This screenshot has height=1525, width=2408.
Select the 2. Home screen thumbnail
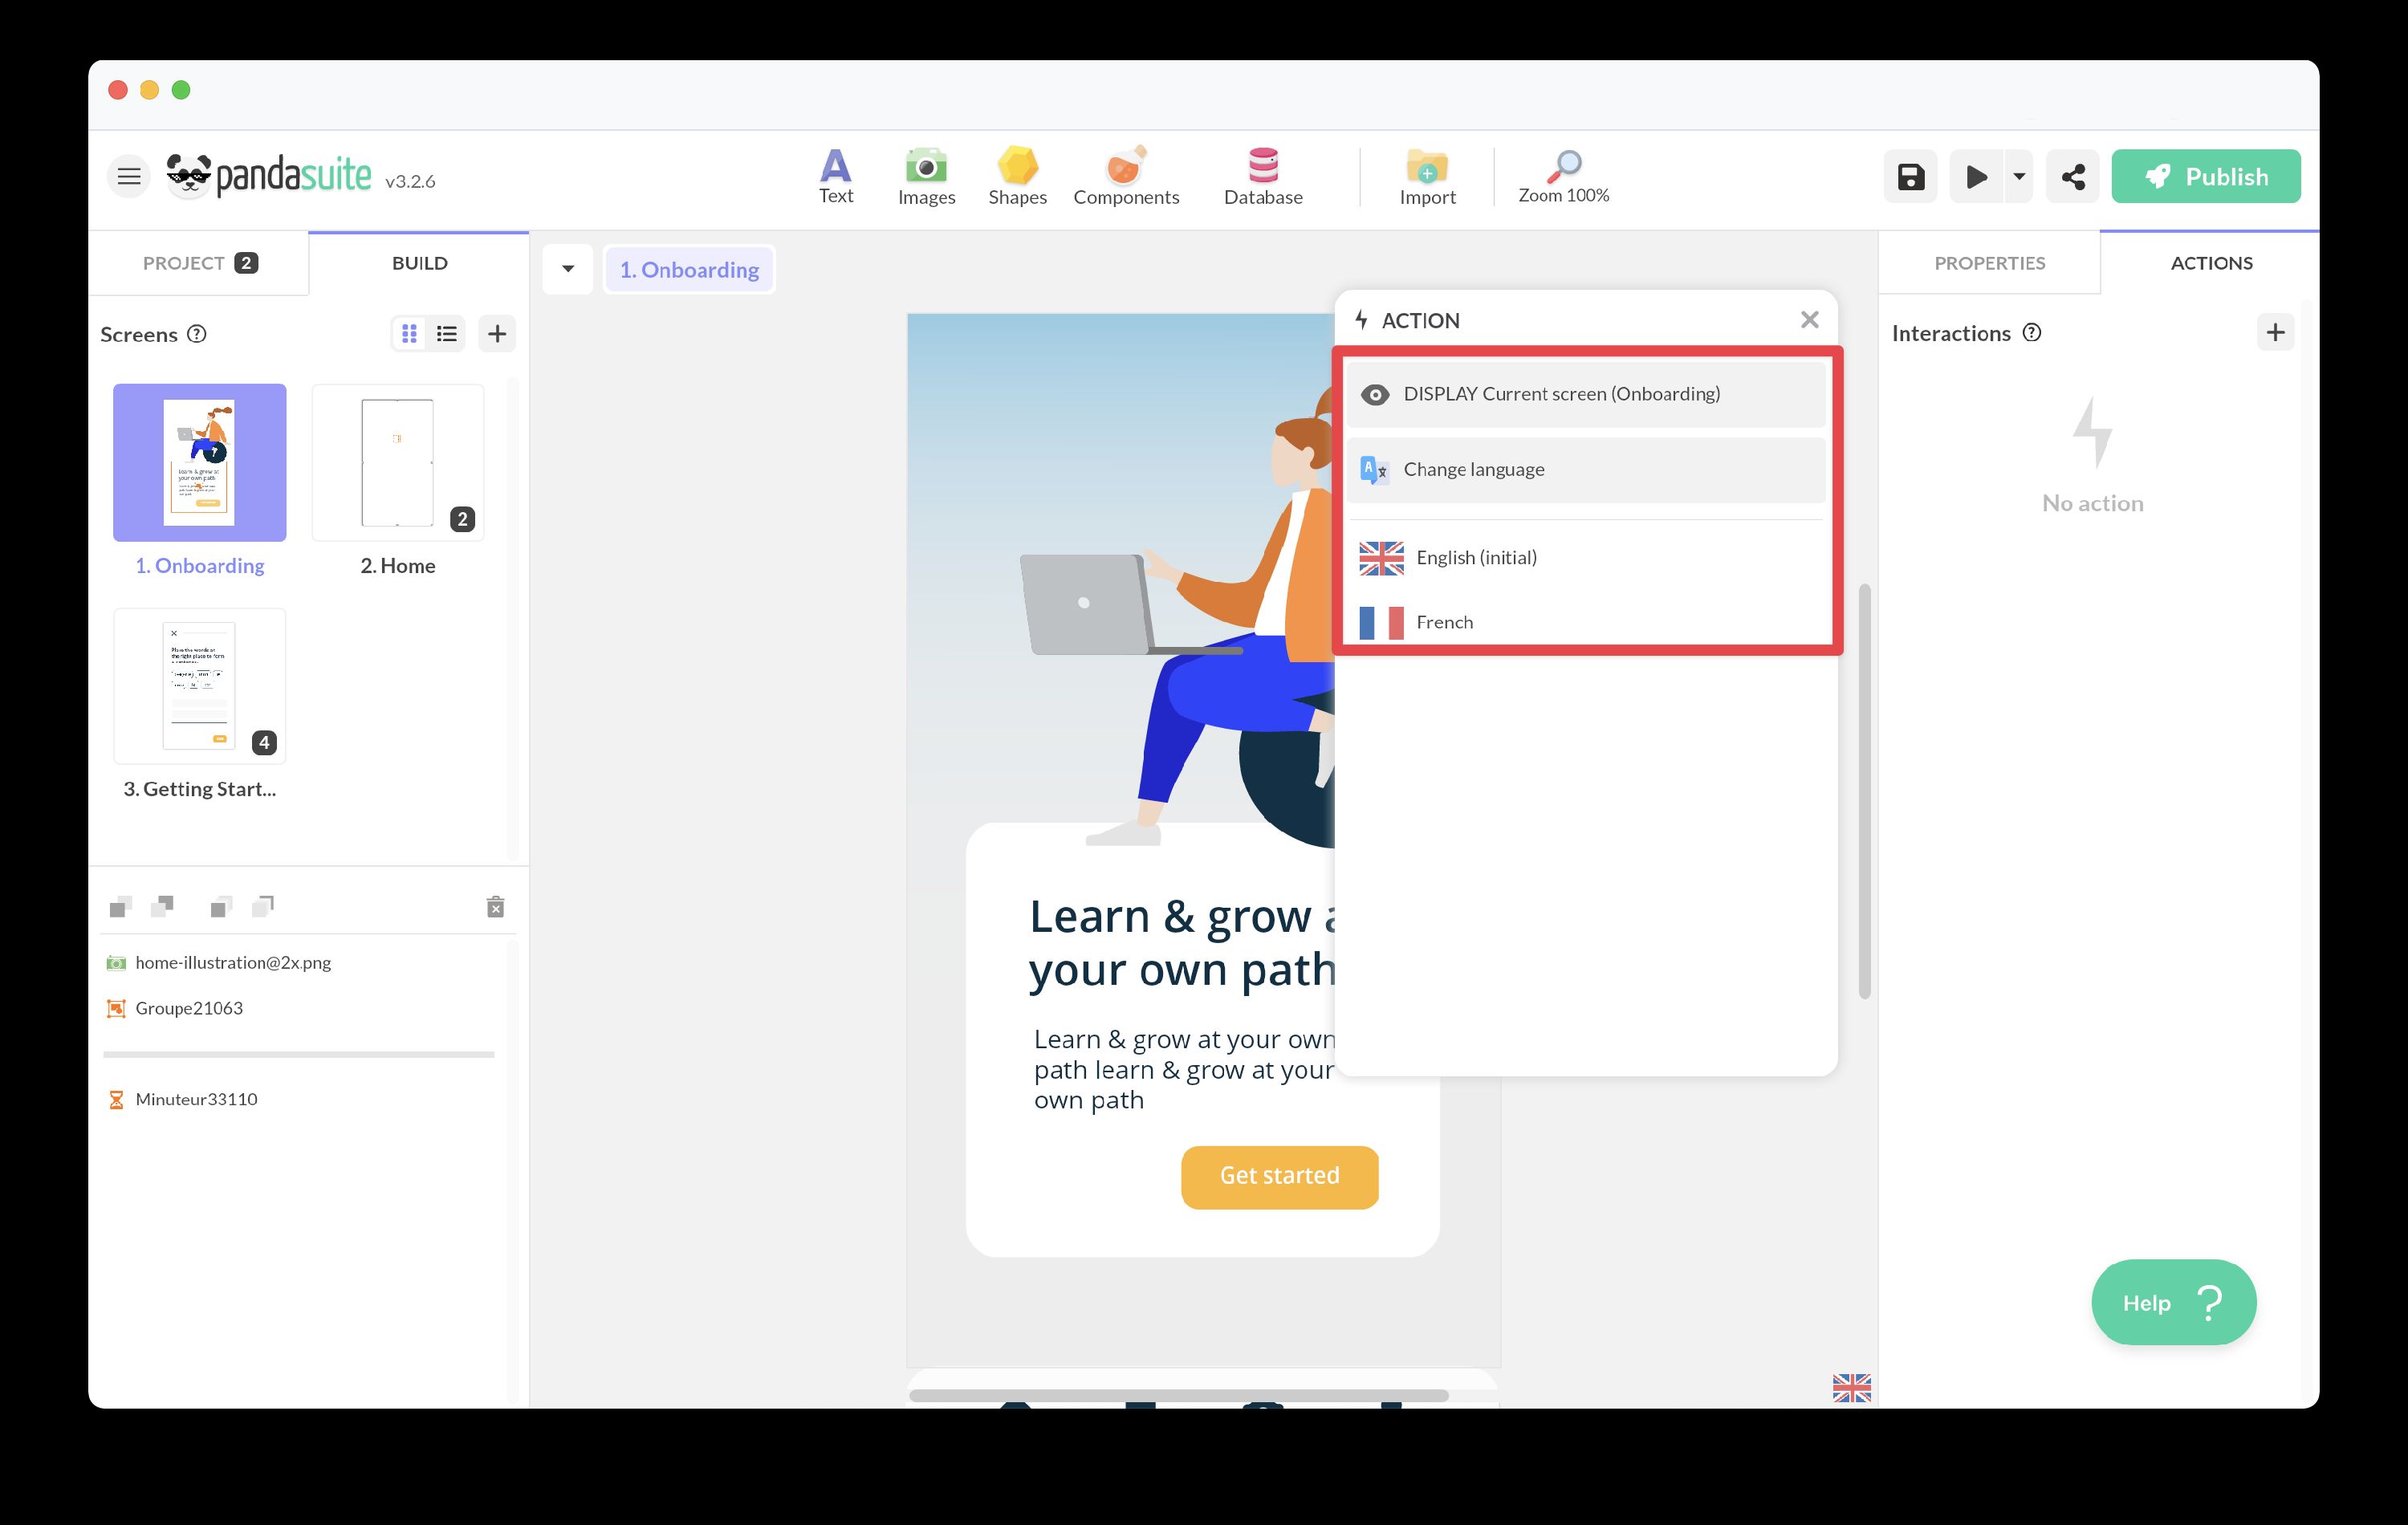397,463
